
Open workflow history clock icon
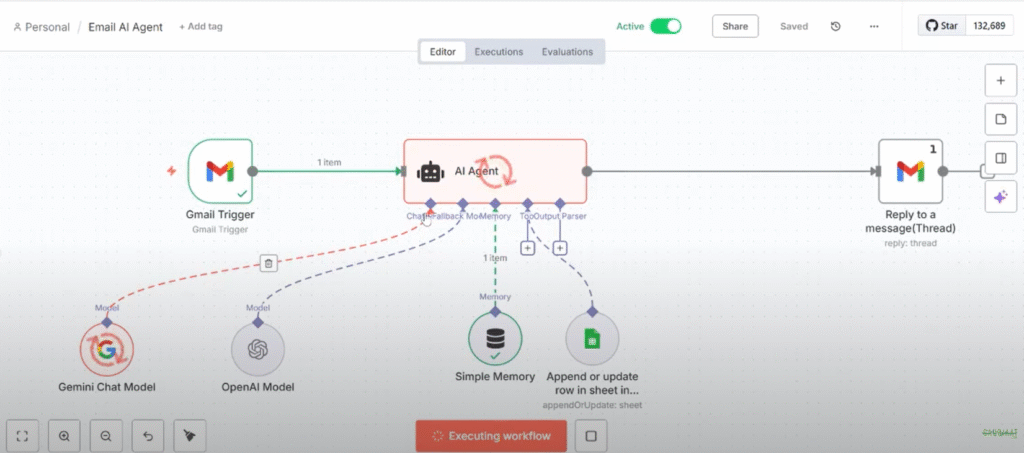click(x=836, y=27)
